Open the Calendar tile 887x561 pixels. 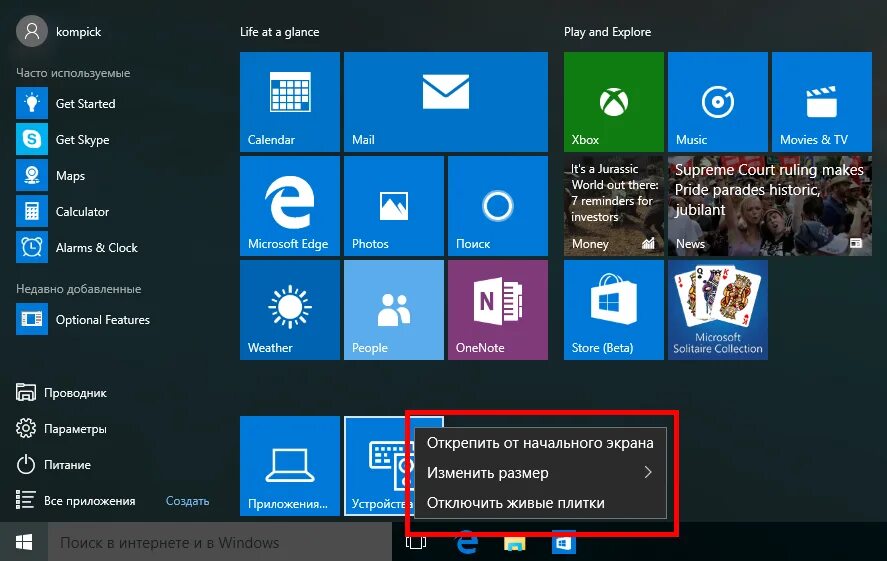[290, 102]
